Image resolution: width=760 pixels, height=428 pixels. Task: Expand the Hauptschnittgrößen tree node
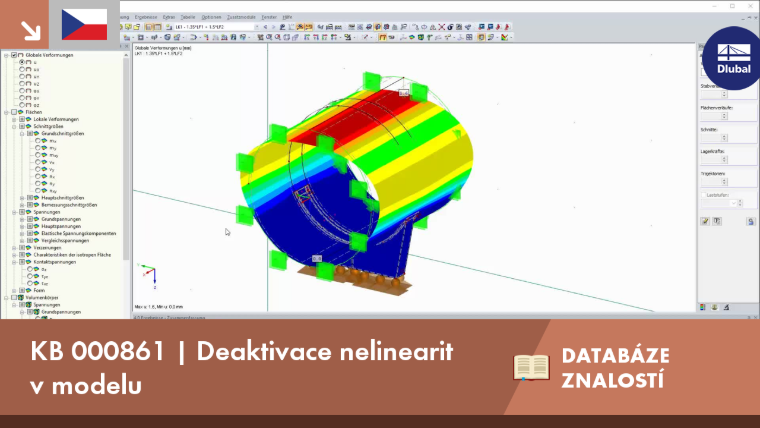[x=22, y=198]
